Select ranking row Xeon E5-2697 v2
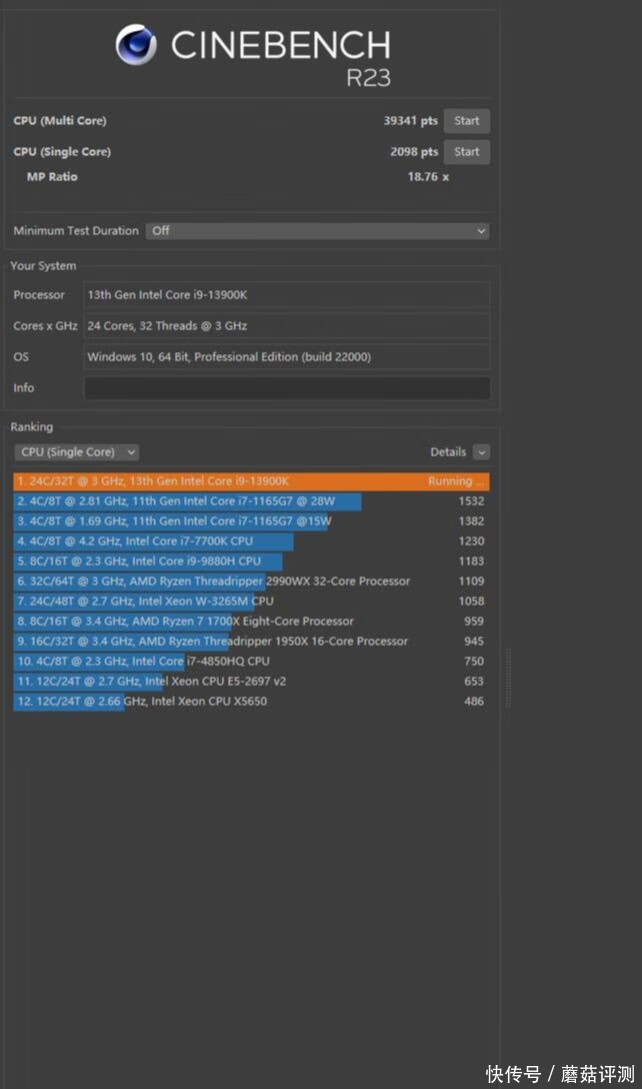This screenshot has width=642, height=1089. pyautogui.click(x=251, y=681)
